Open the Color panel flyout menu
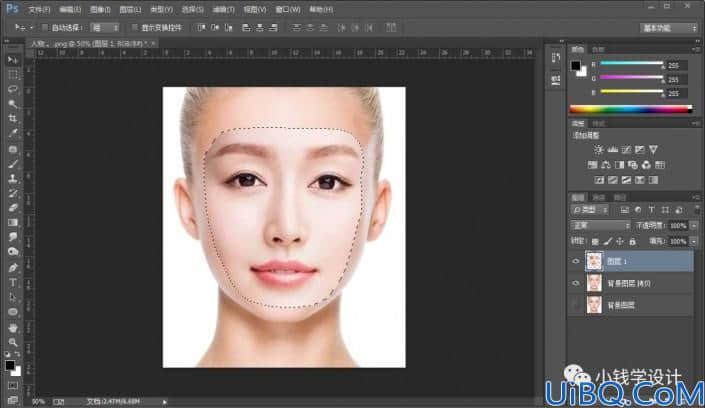This screenshot has height=408, width=705. 696,49
